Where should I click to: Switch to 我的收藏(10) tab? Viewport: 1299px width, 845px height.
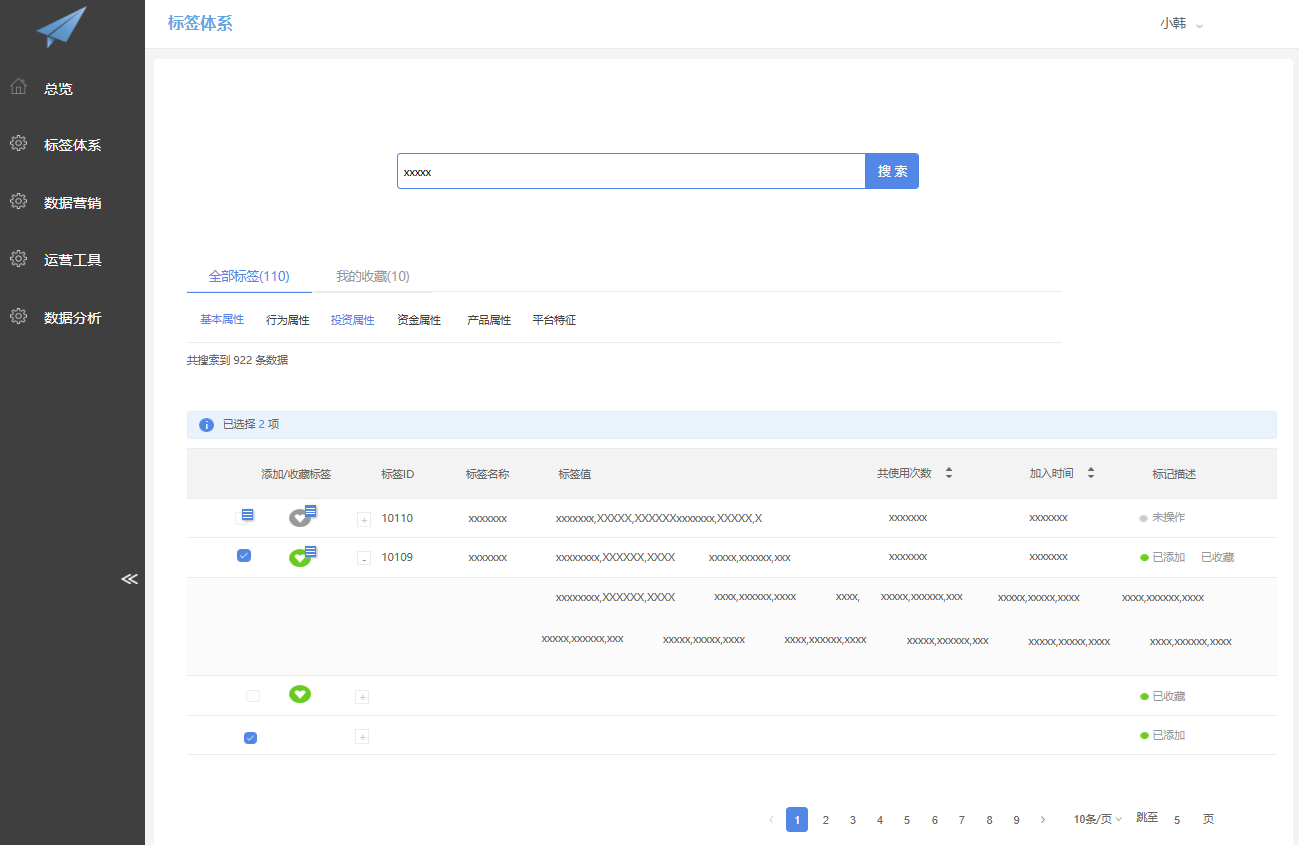click(372, 276)
